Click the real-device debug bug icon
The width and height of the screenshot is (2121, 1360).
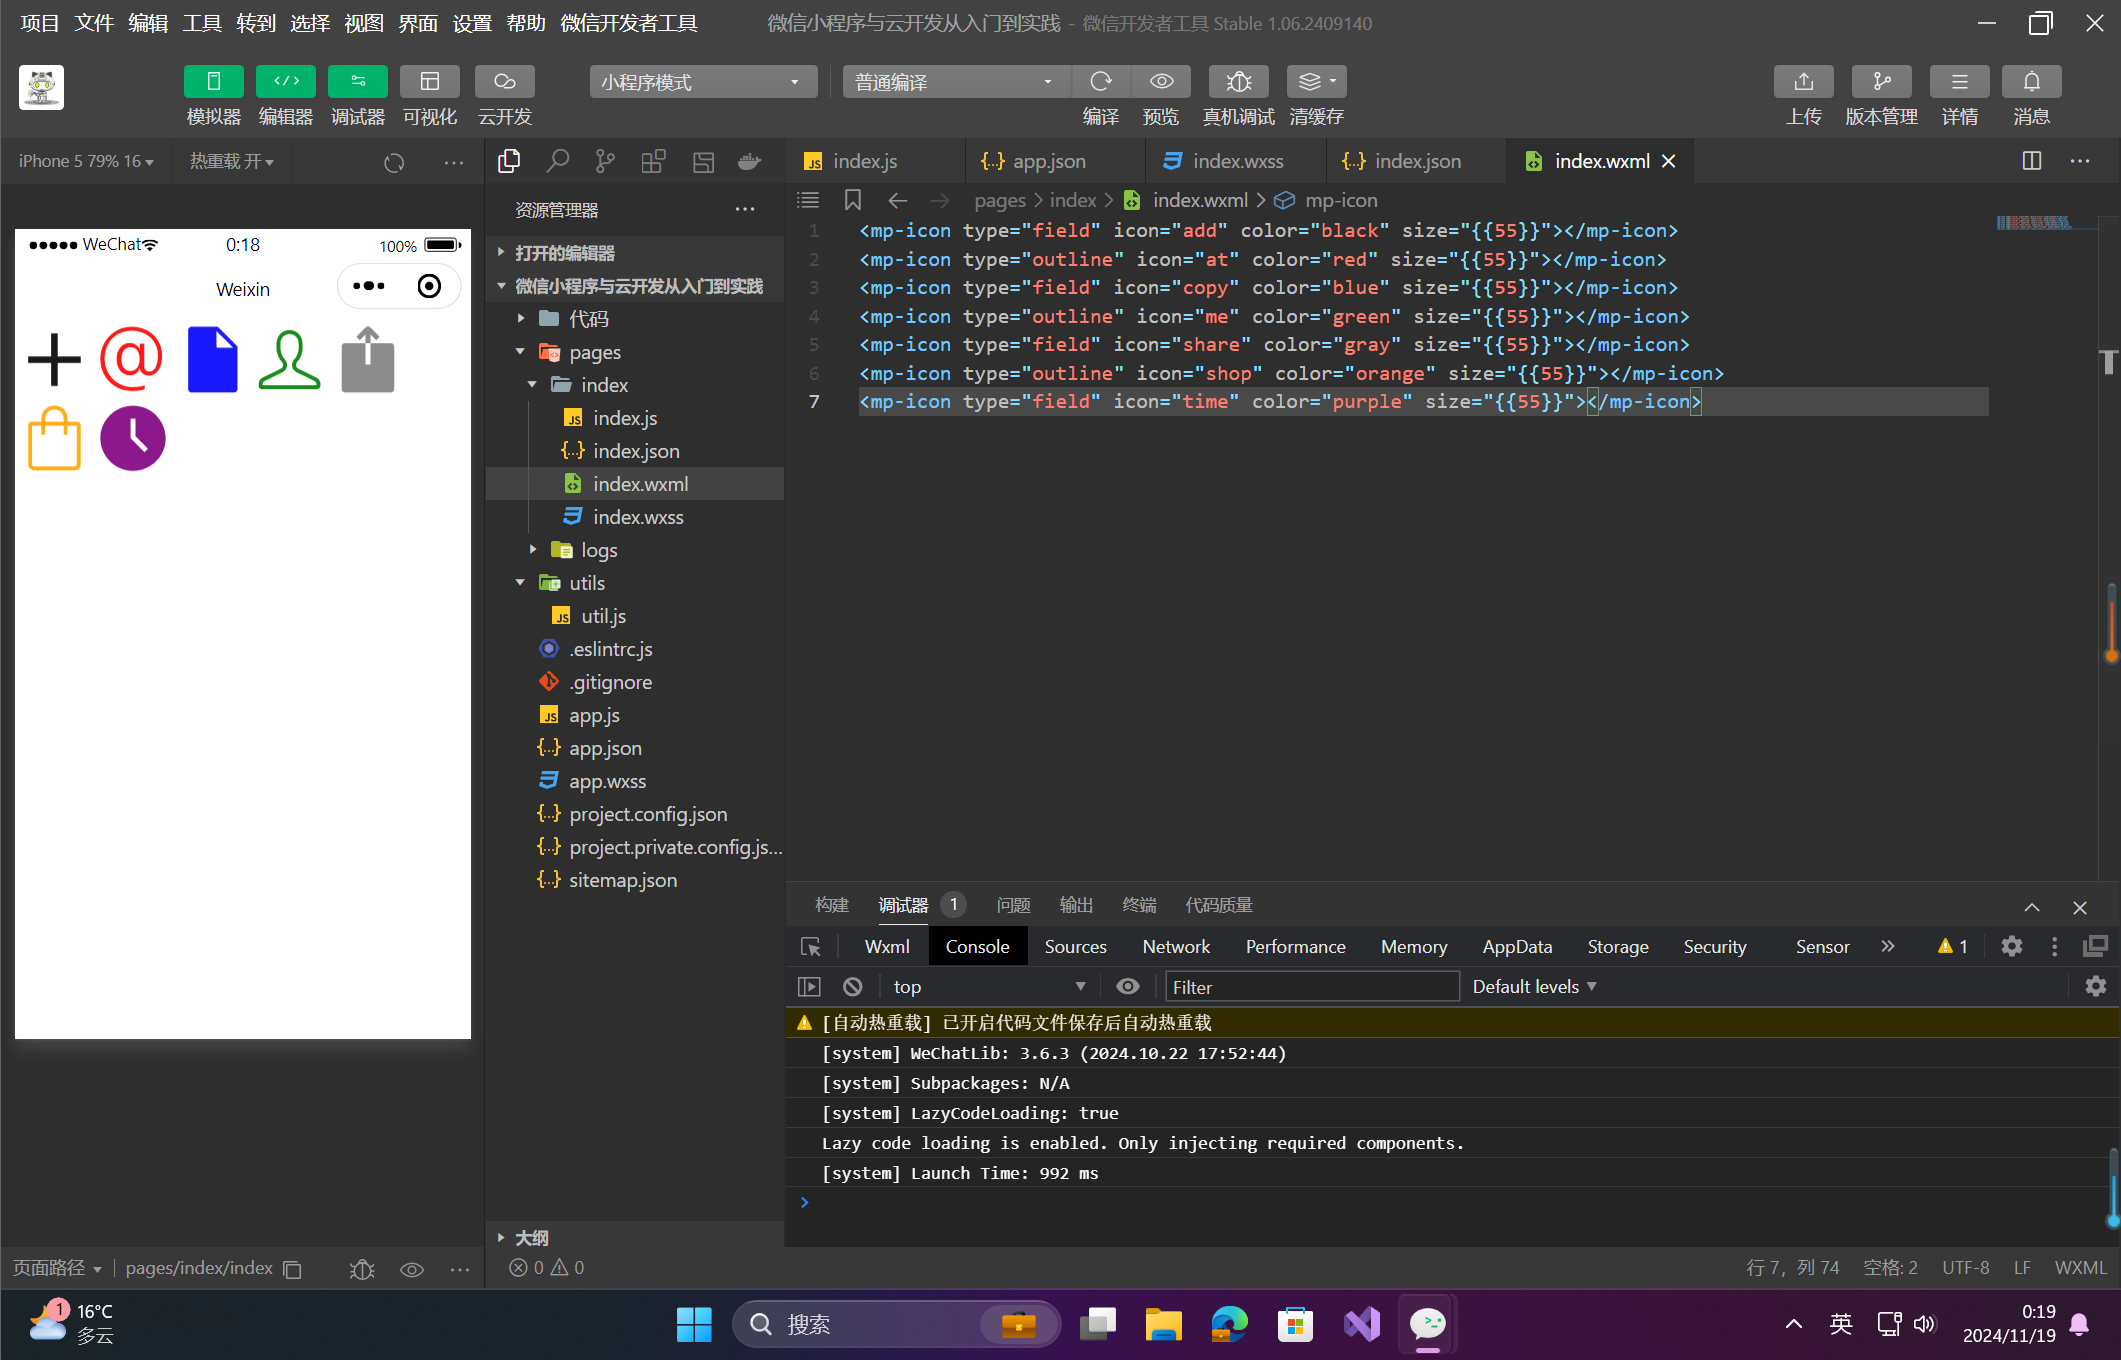pos(1238,82)
